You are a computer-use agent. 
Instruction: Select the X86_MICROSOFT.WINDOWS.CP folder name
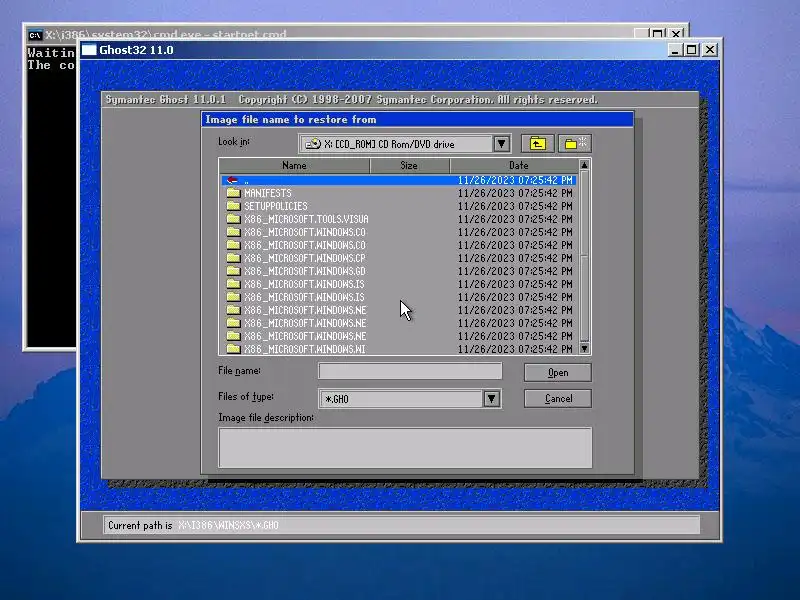[x=305, y=258]
